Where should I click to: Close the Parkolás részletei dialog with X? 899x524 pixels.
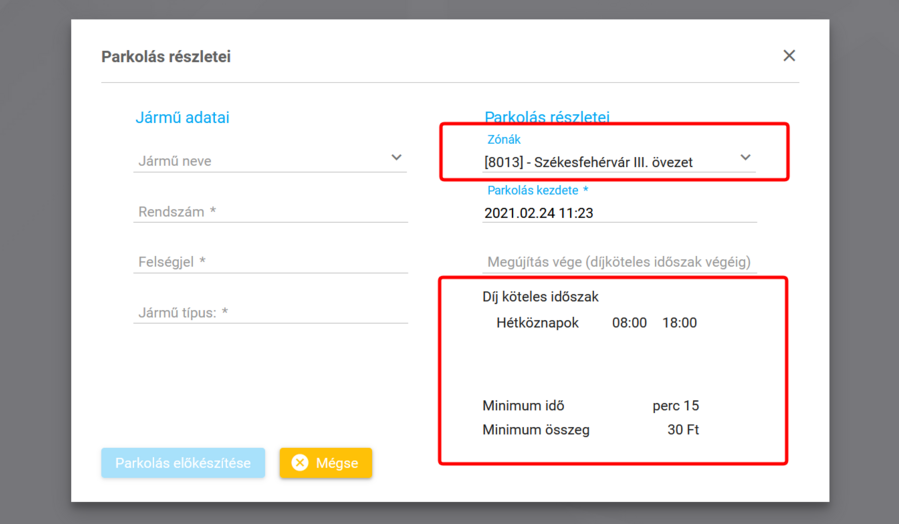(x=789, y=56)
